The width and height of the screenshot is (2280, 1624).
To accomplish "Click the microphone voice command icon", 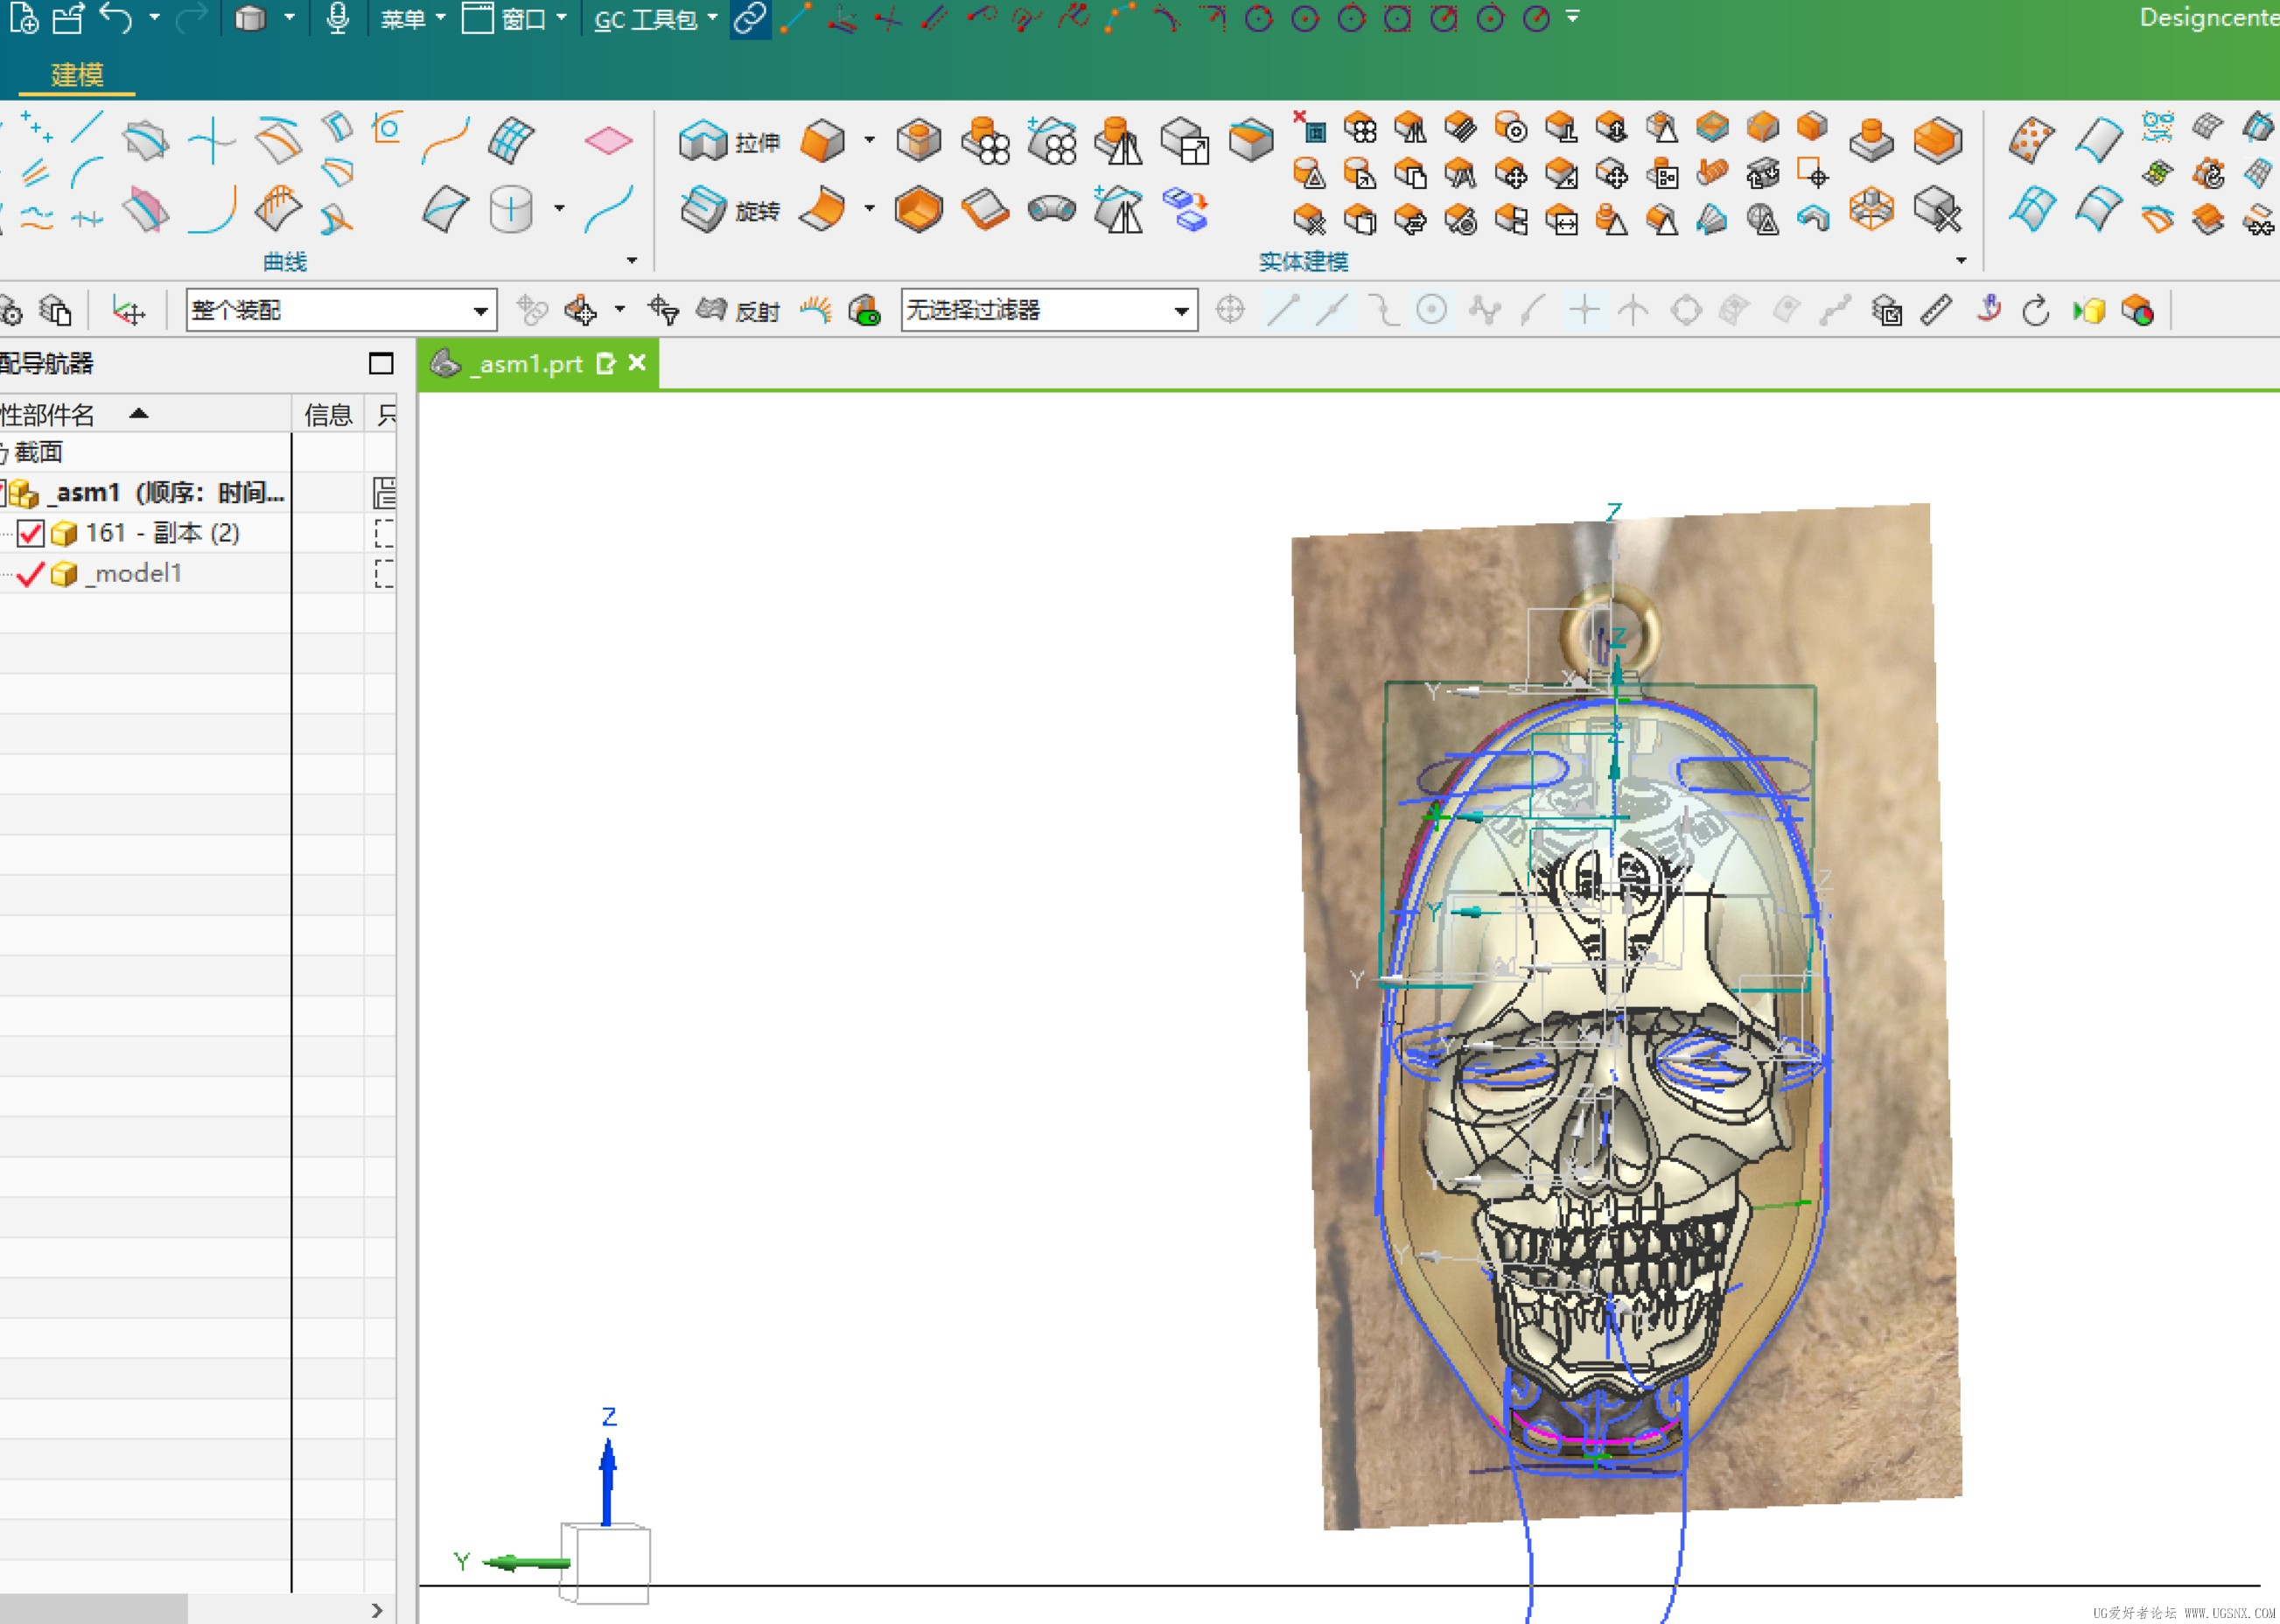I will [338, 18].
